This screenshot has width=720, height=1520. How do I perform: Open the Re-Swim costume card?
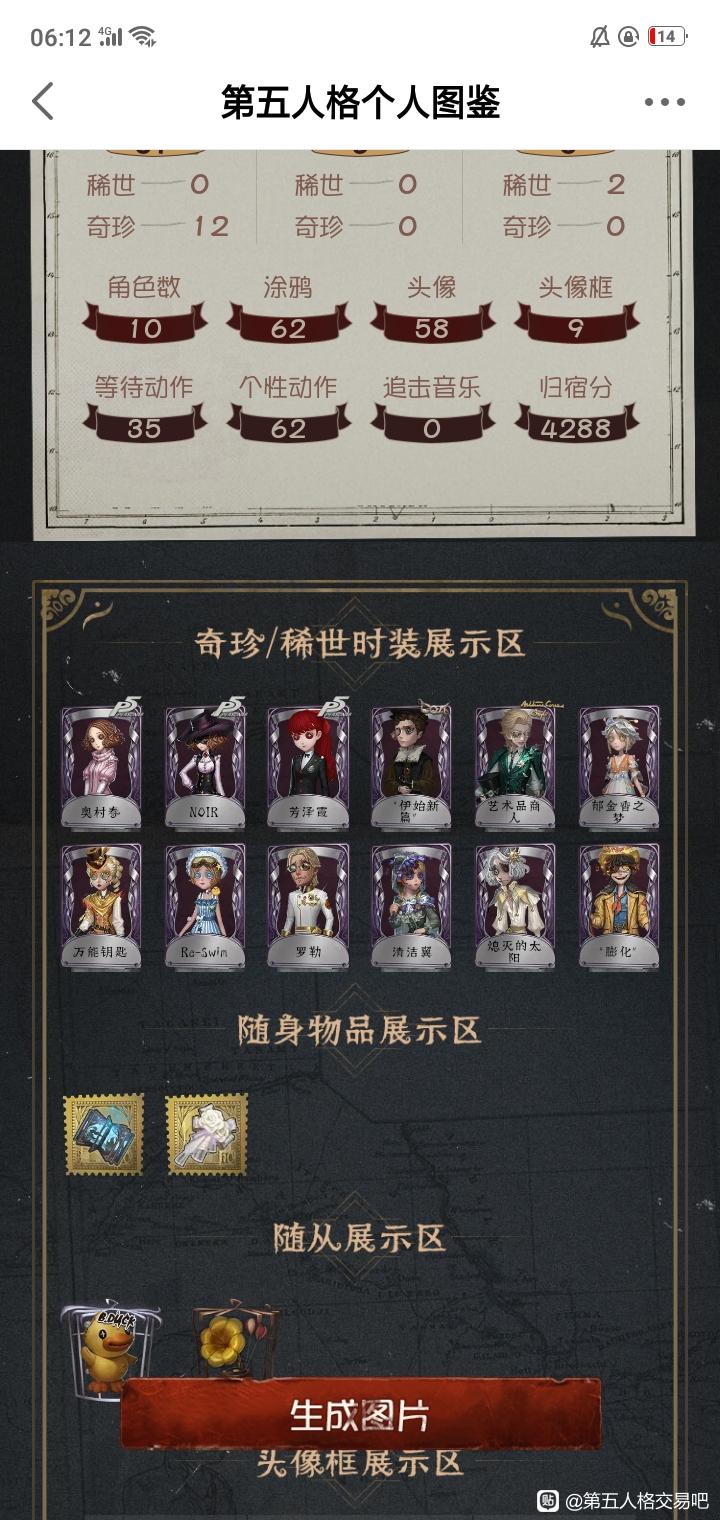pos(205,906)
